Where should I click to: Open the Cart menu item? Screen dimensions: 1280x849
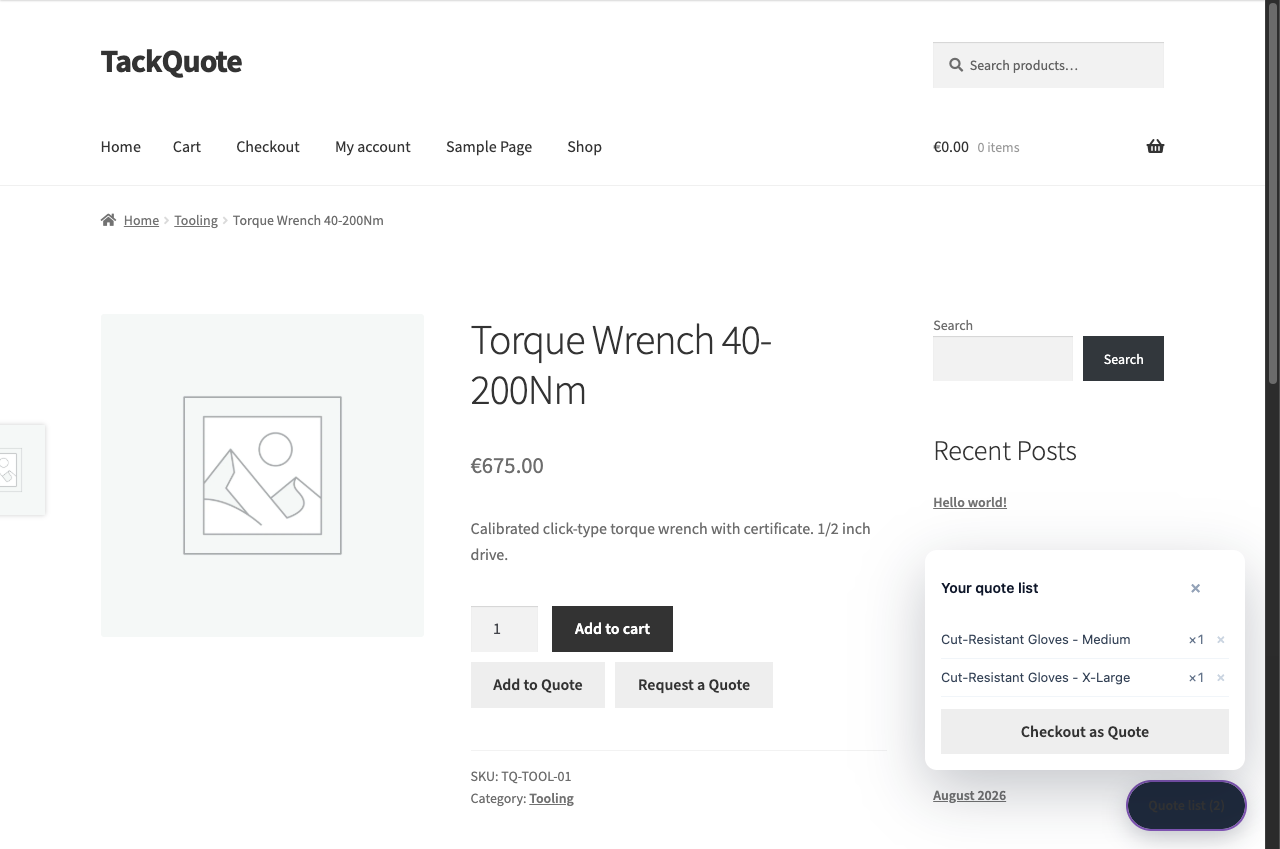187,147
